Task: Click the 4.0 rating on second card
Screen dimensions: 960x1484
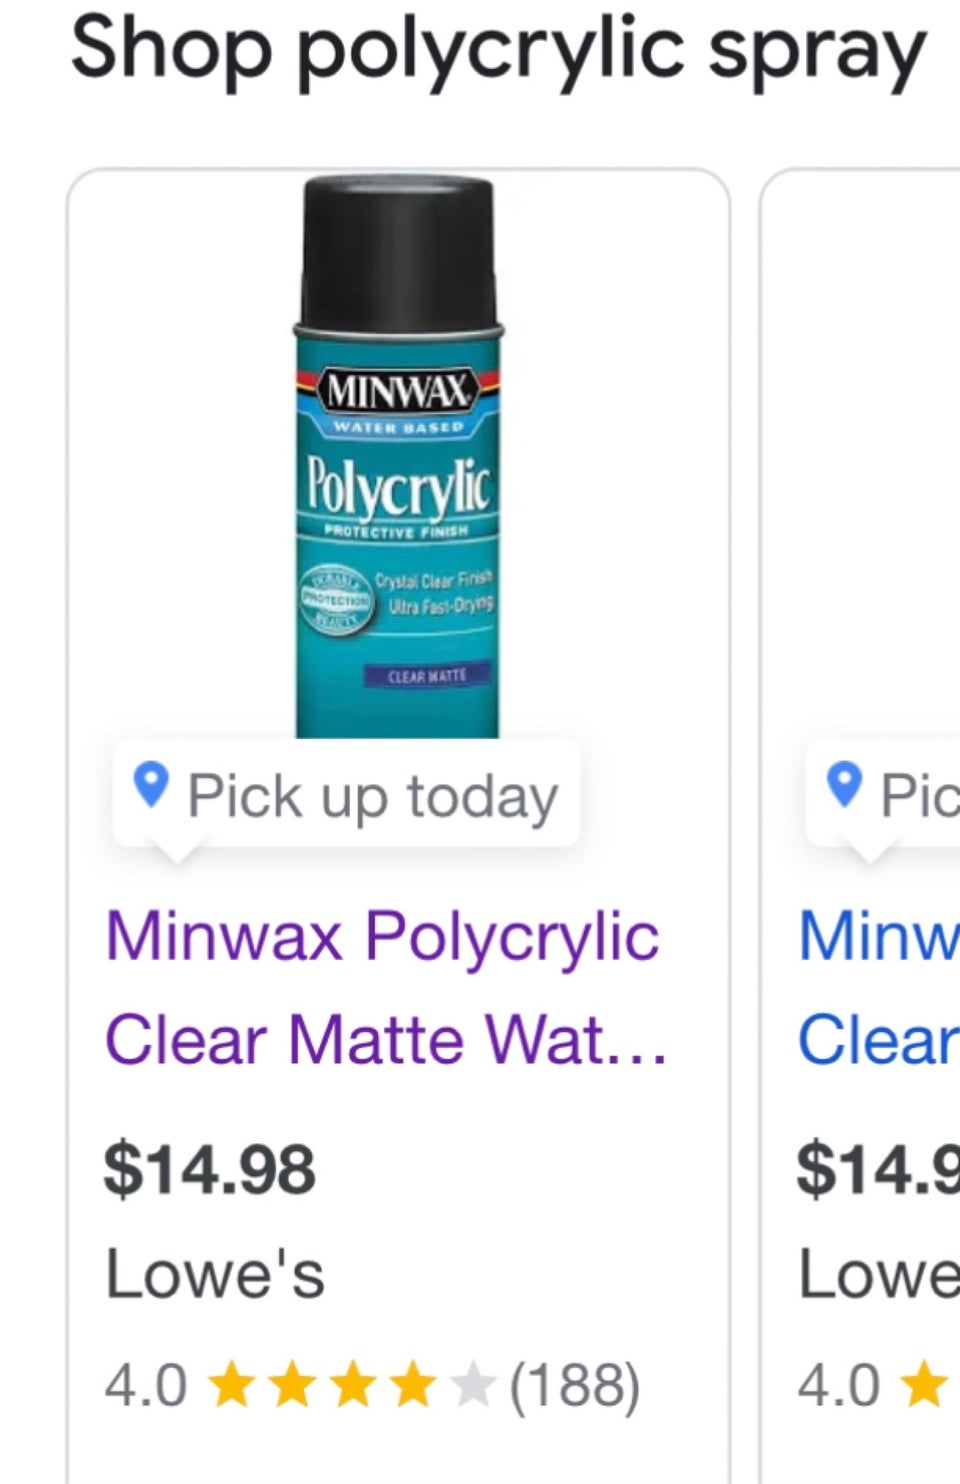Action: 838,1385
